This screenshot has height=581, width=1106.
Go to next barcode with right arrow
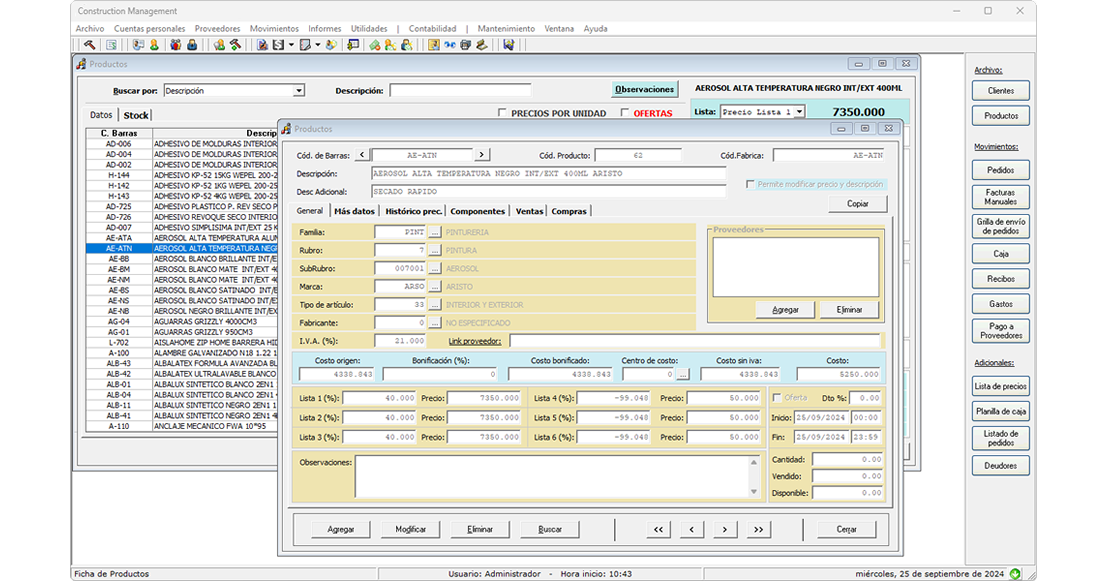[482, 154]
